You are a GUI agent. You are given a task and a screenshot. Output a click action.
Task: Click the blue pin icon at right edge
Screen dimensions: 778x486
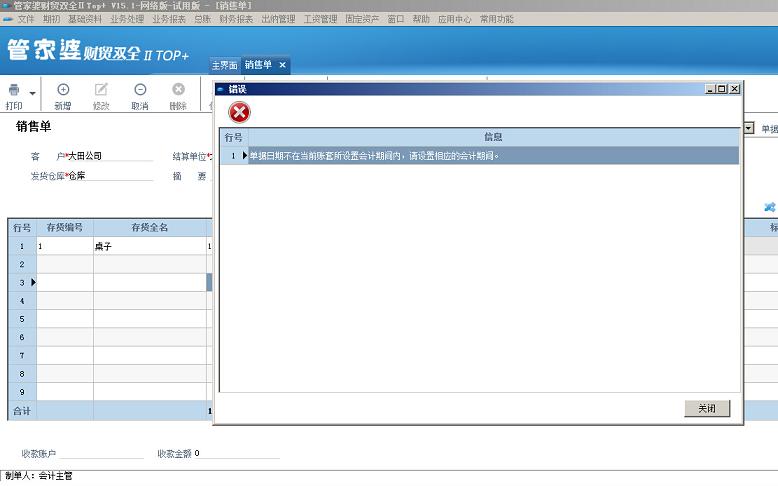769,207
